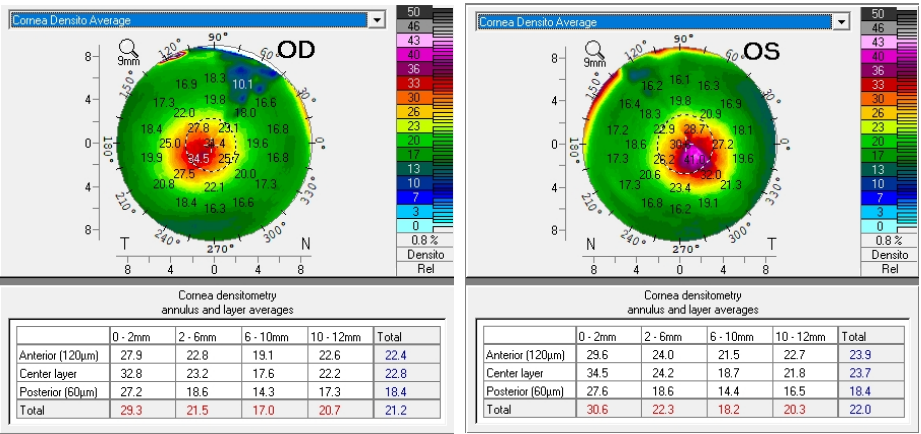Click overall total 21.2 in OD table
Viewport: 921px width, 434px height.
click(407, 410)
